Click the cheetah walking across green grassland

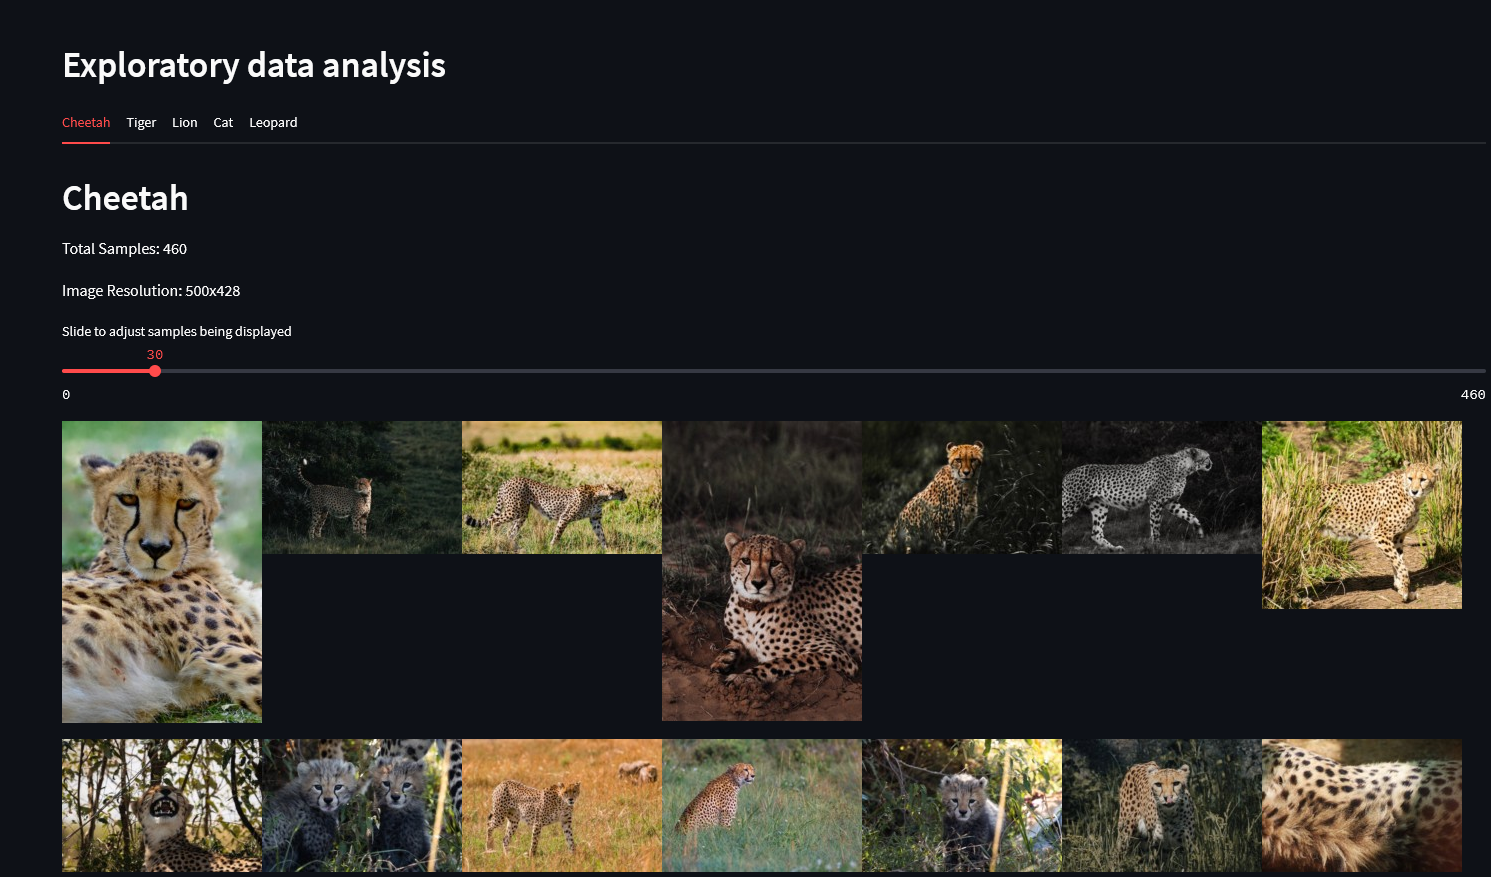[562, 487]
